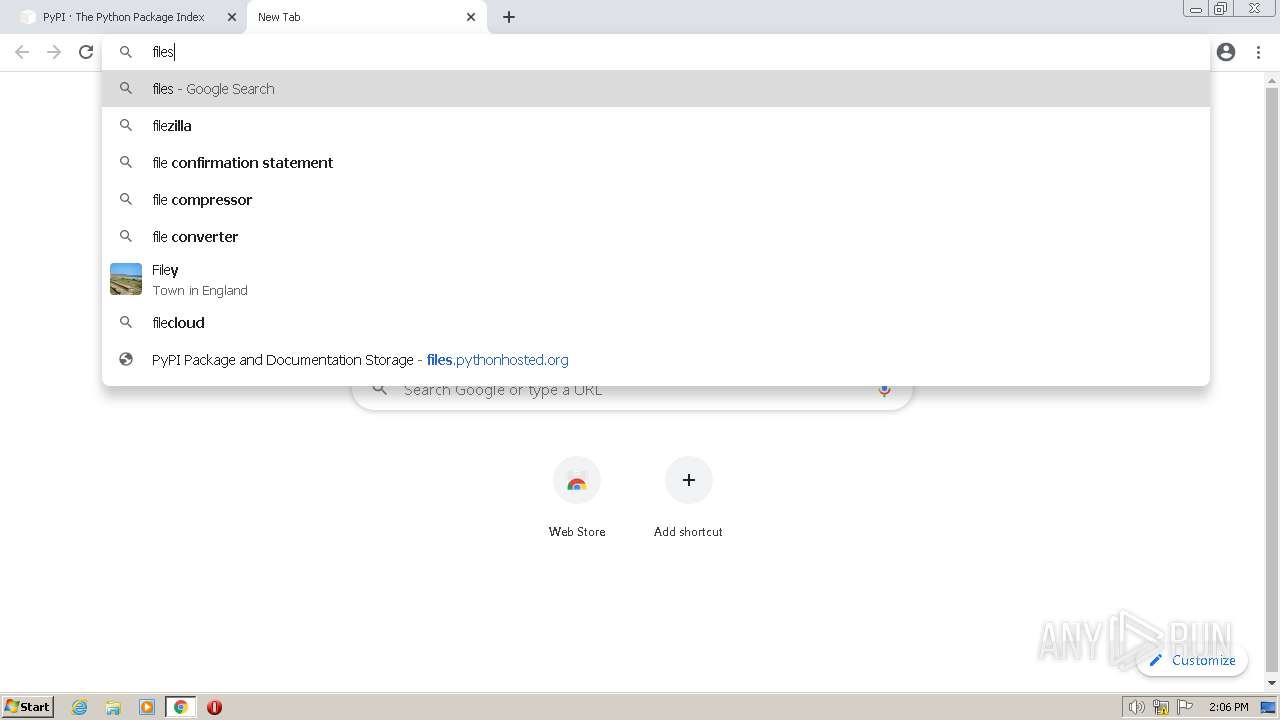1280x720 pixels.
Task: Open the Customize page button
Action: click(x=1192, y=660)
